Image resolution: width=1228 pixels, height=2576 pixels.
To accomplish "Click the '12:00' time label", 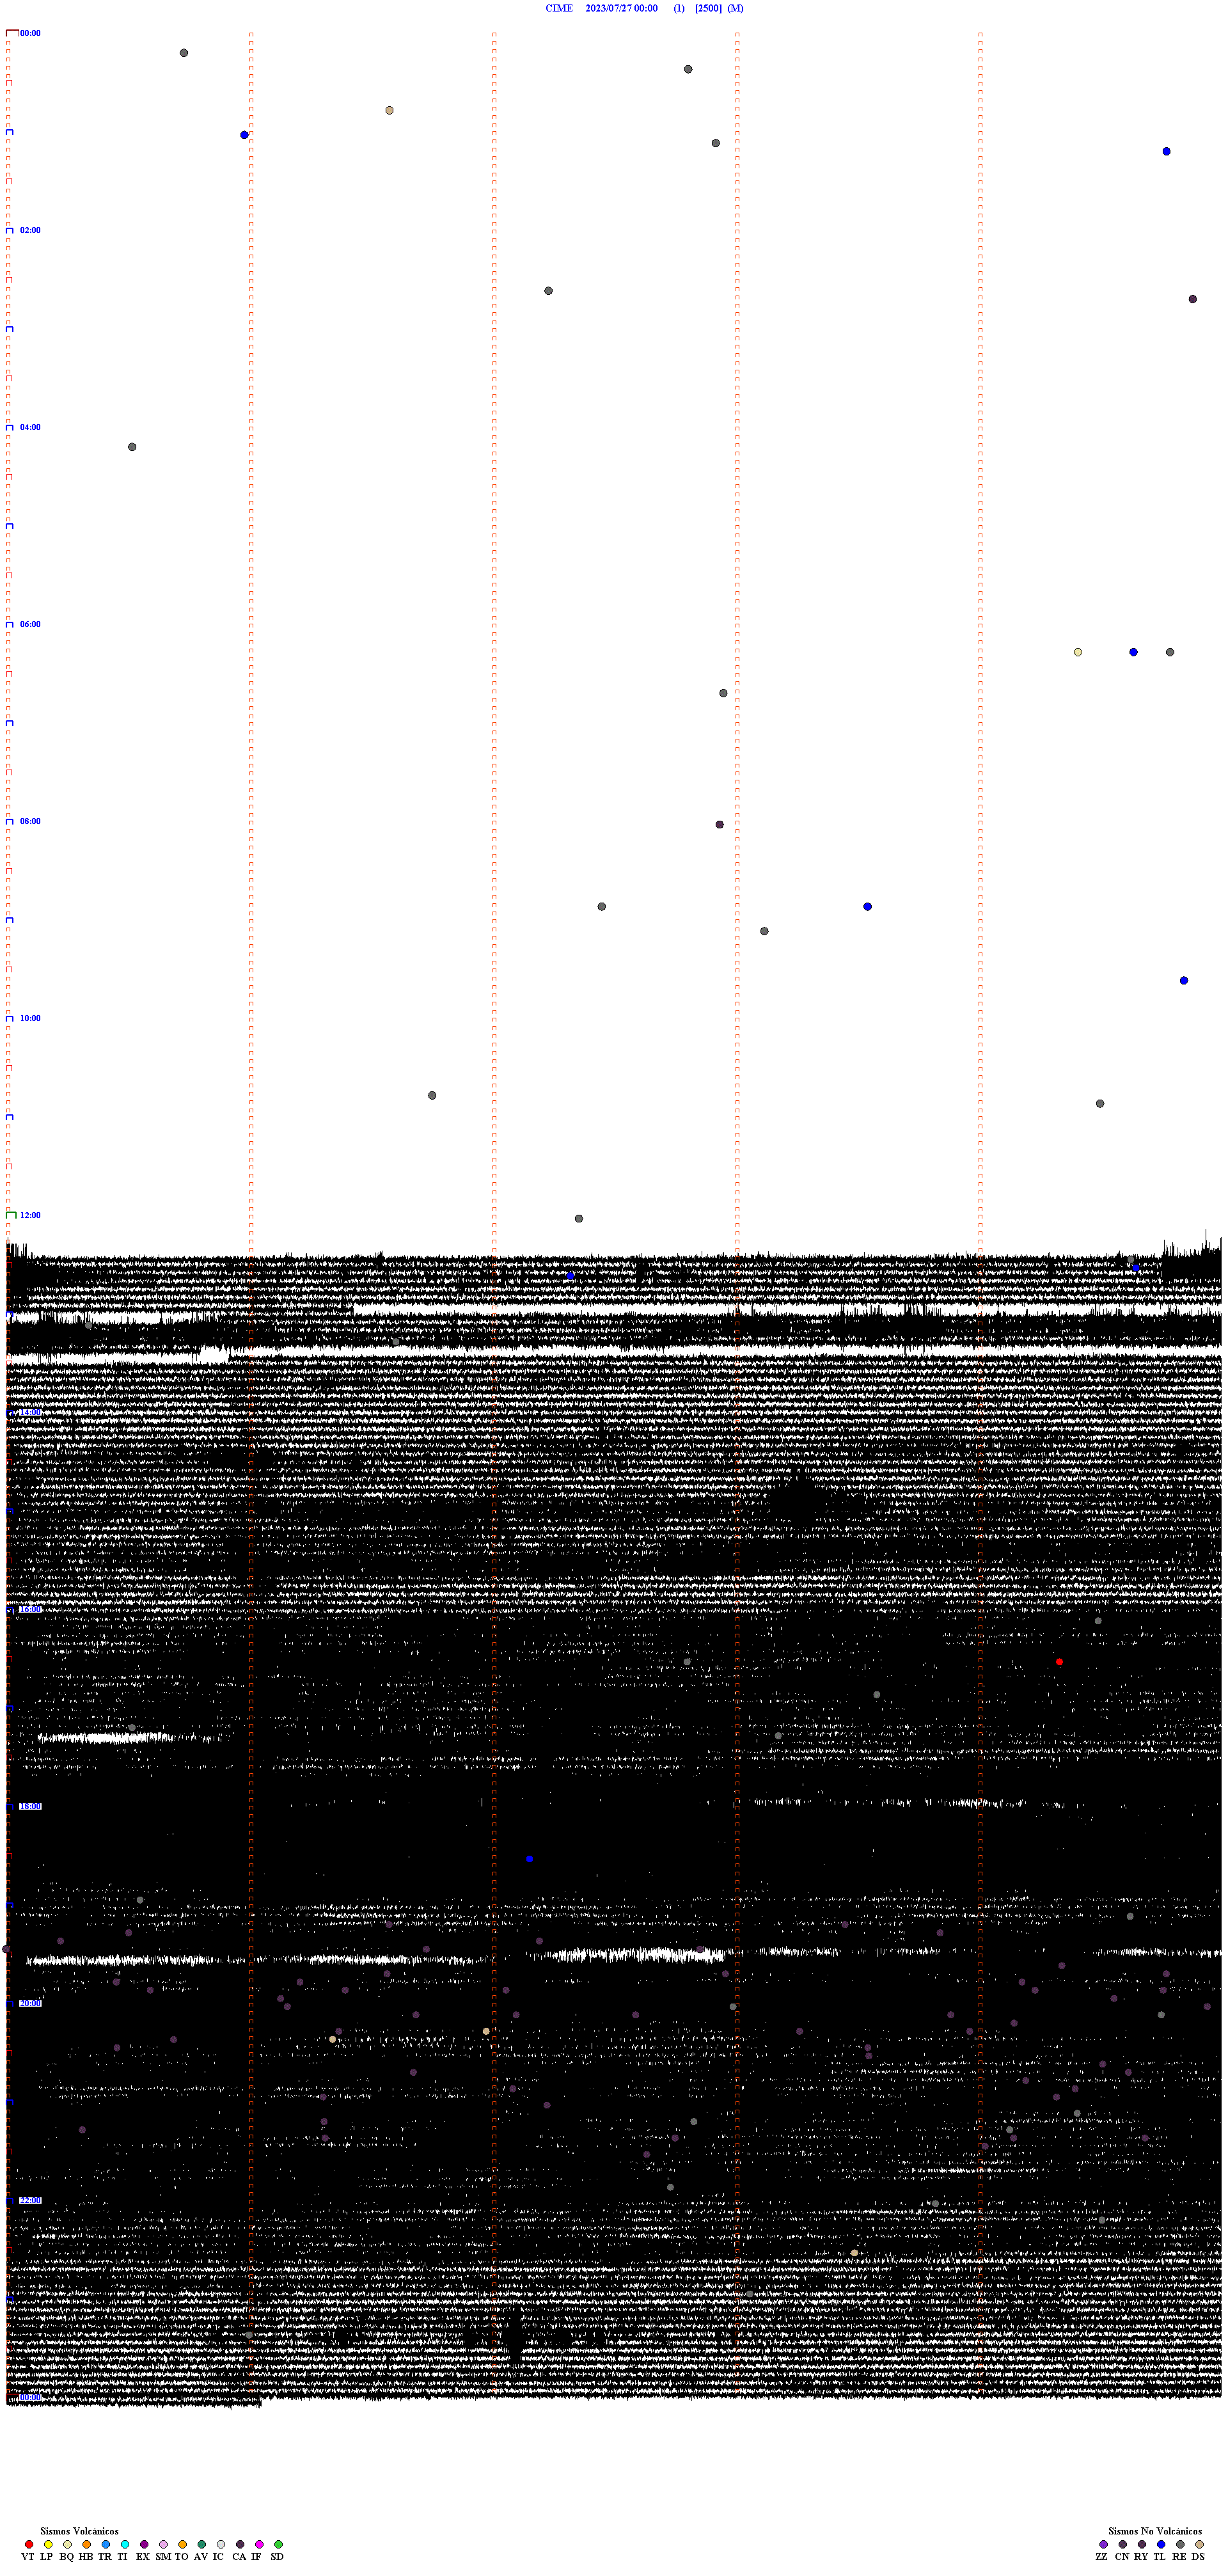I will (30, 1215).
